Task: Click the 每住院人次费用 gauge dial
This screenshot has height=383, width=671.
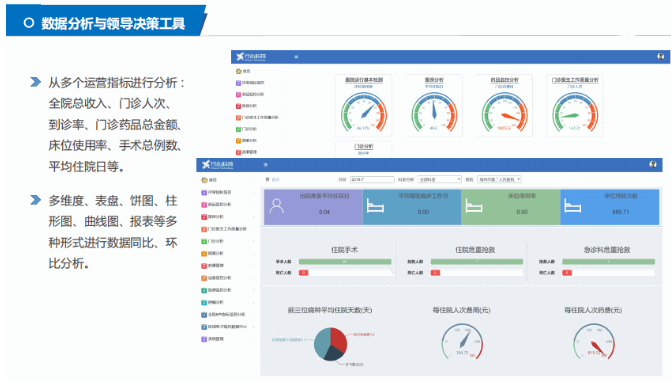Action: pos(462,341)
